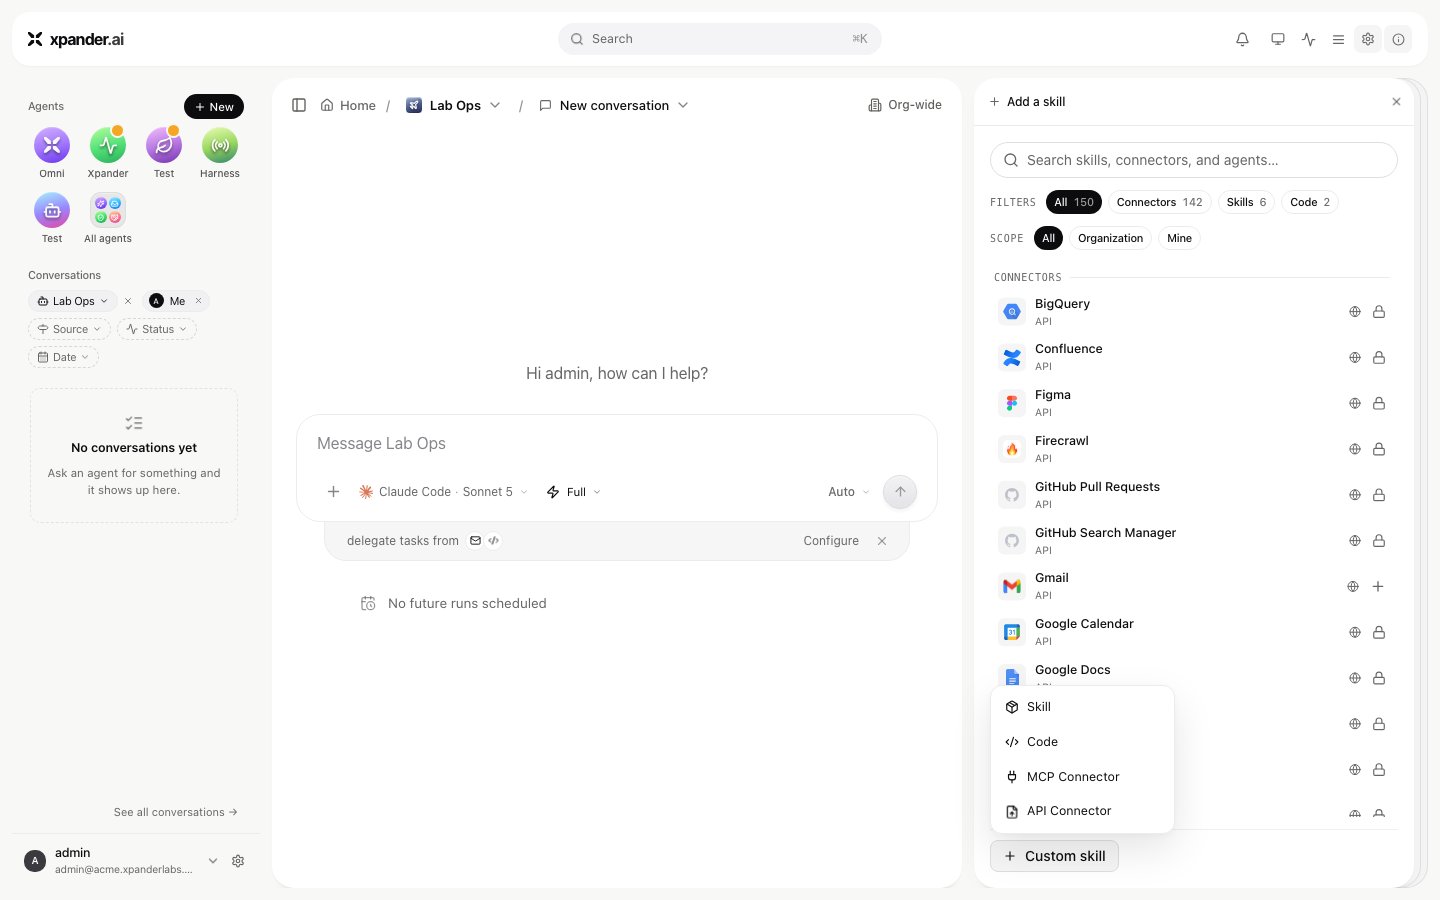The height and width of the screenshot is (900, 1440).
Task: Open user settings gear near admin
Action: (238, 861)
